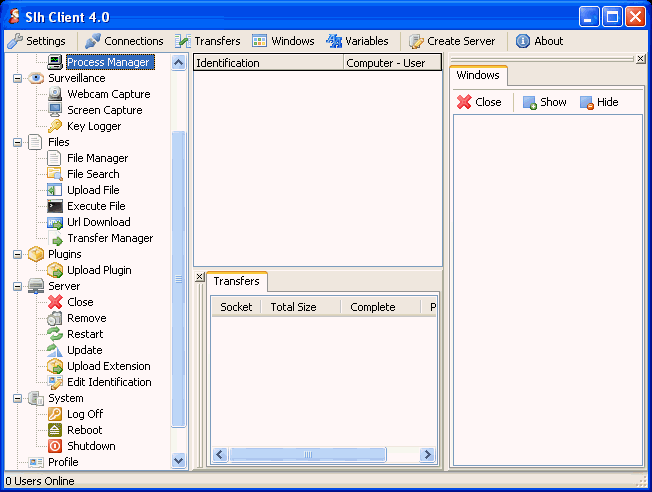
Task: Click the Upload Plugin package icon
Action: point(55,270)
